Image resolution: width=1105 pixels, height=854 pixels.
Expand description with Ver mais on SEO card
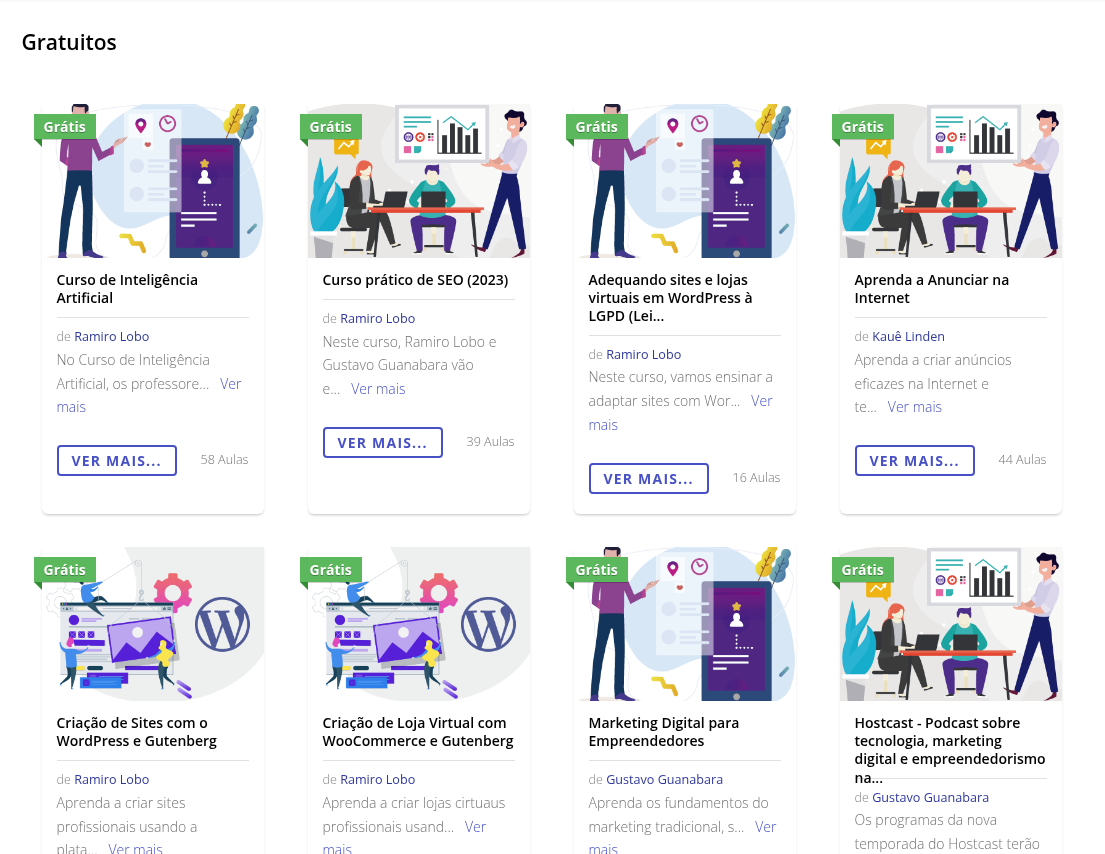coord(378,389)
